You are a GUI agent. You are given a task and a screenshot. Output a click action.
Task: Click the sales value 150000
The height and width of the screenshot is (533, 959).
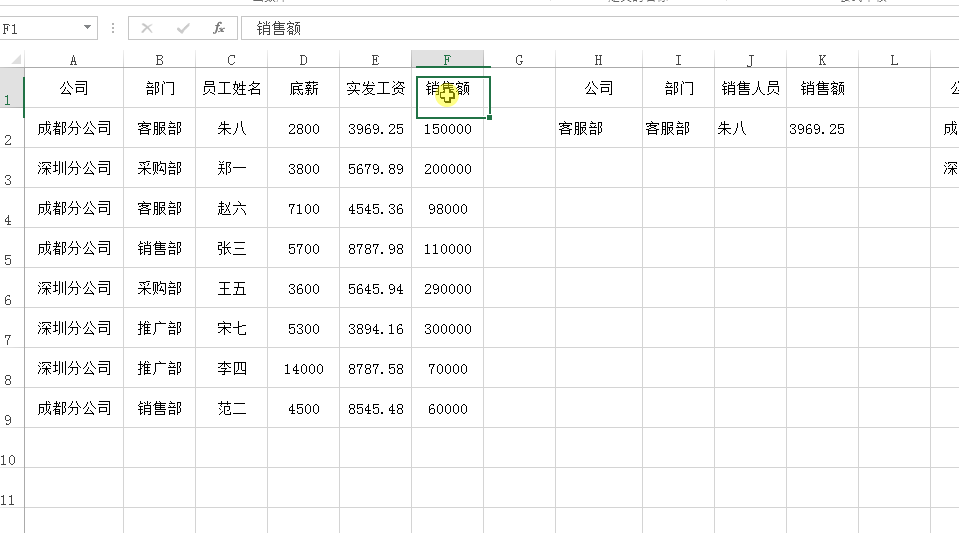(x=448, y=129)
